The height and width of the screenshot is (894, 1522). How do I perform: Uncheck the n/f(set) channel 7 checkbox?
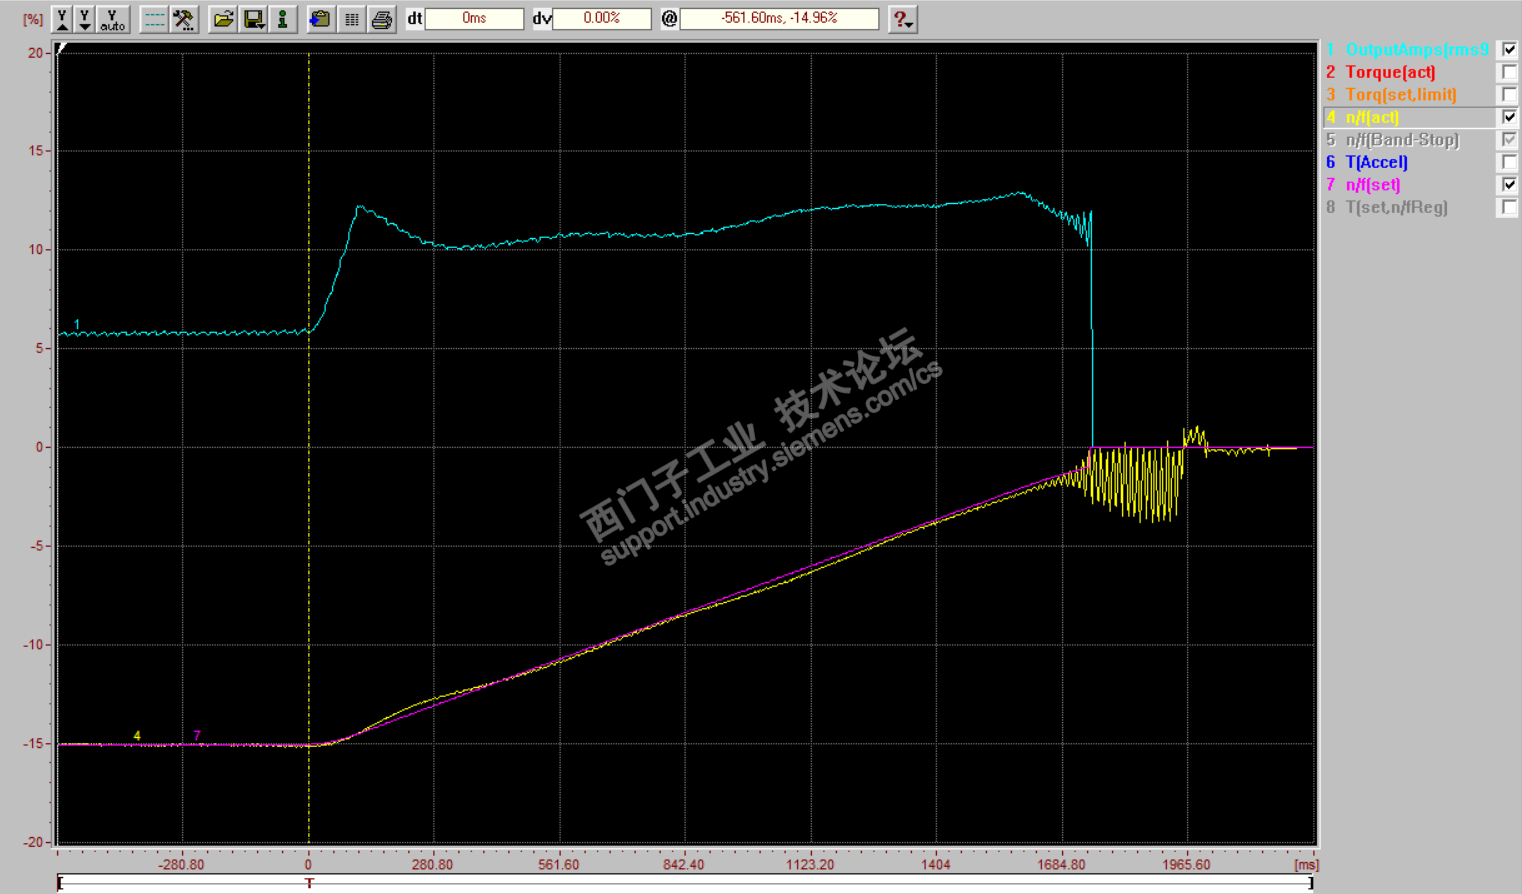pos(1509,185)
